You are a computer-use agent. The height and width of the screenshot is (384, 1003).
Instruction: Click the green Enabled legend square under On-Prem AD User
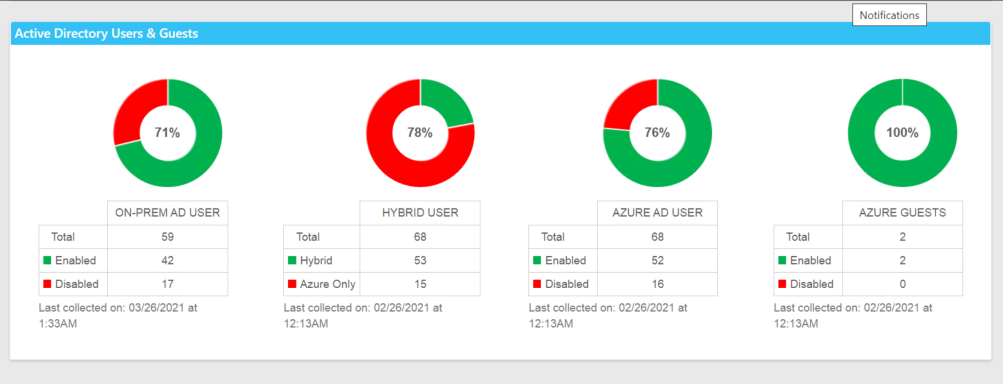point(47,260)
